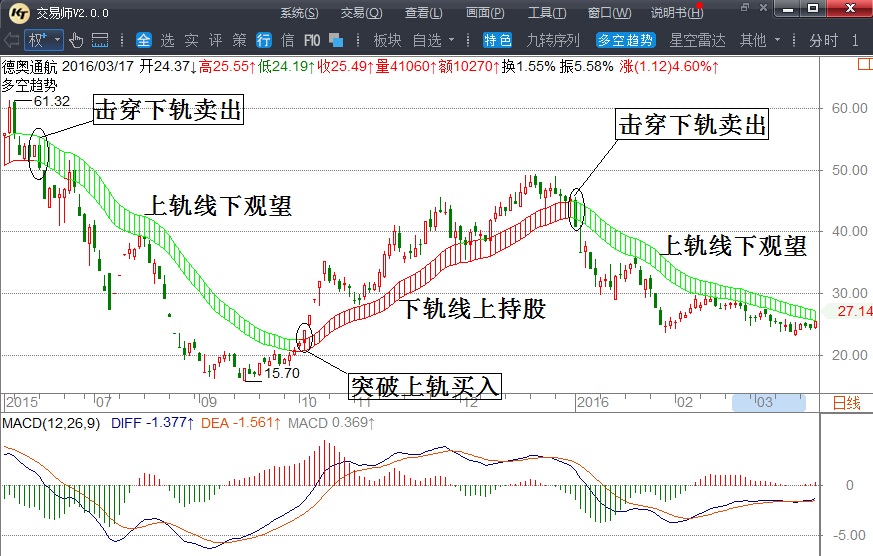The height and width of the screenshot is (556, 873).
Task: Click the 分时 chart button
Action: pos(823,40)
